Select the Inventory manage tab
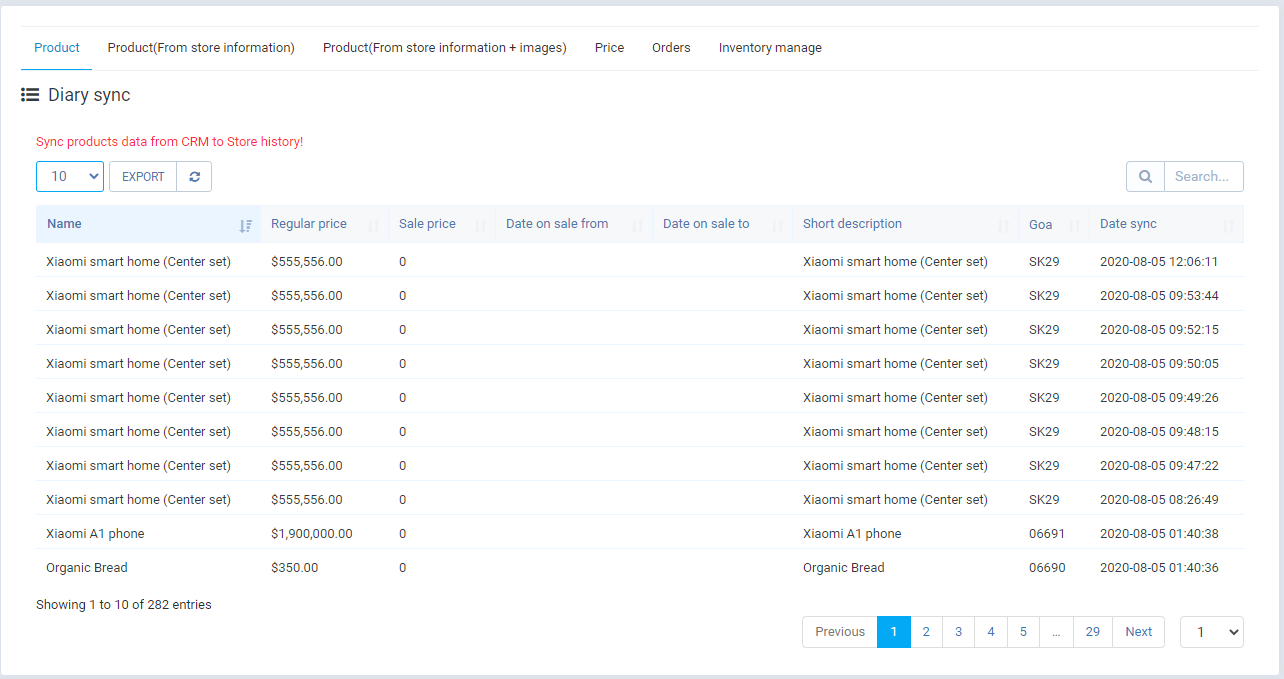The image size is (1284, 679). tap(770, 48)
